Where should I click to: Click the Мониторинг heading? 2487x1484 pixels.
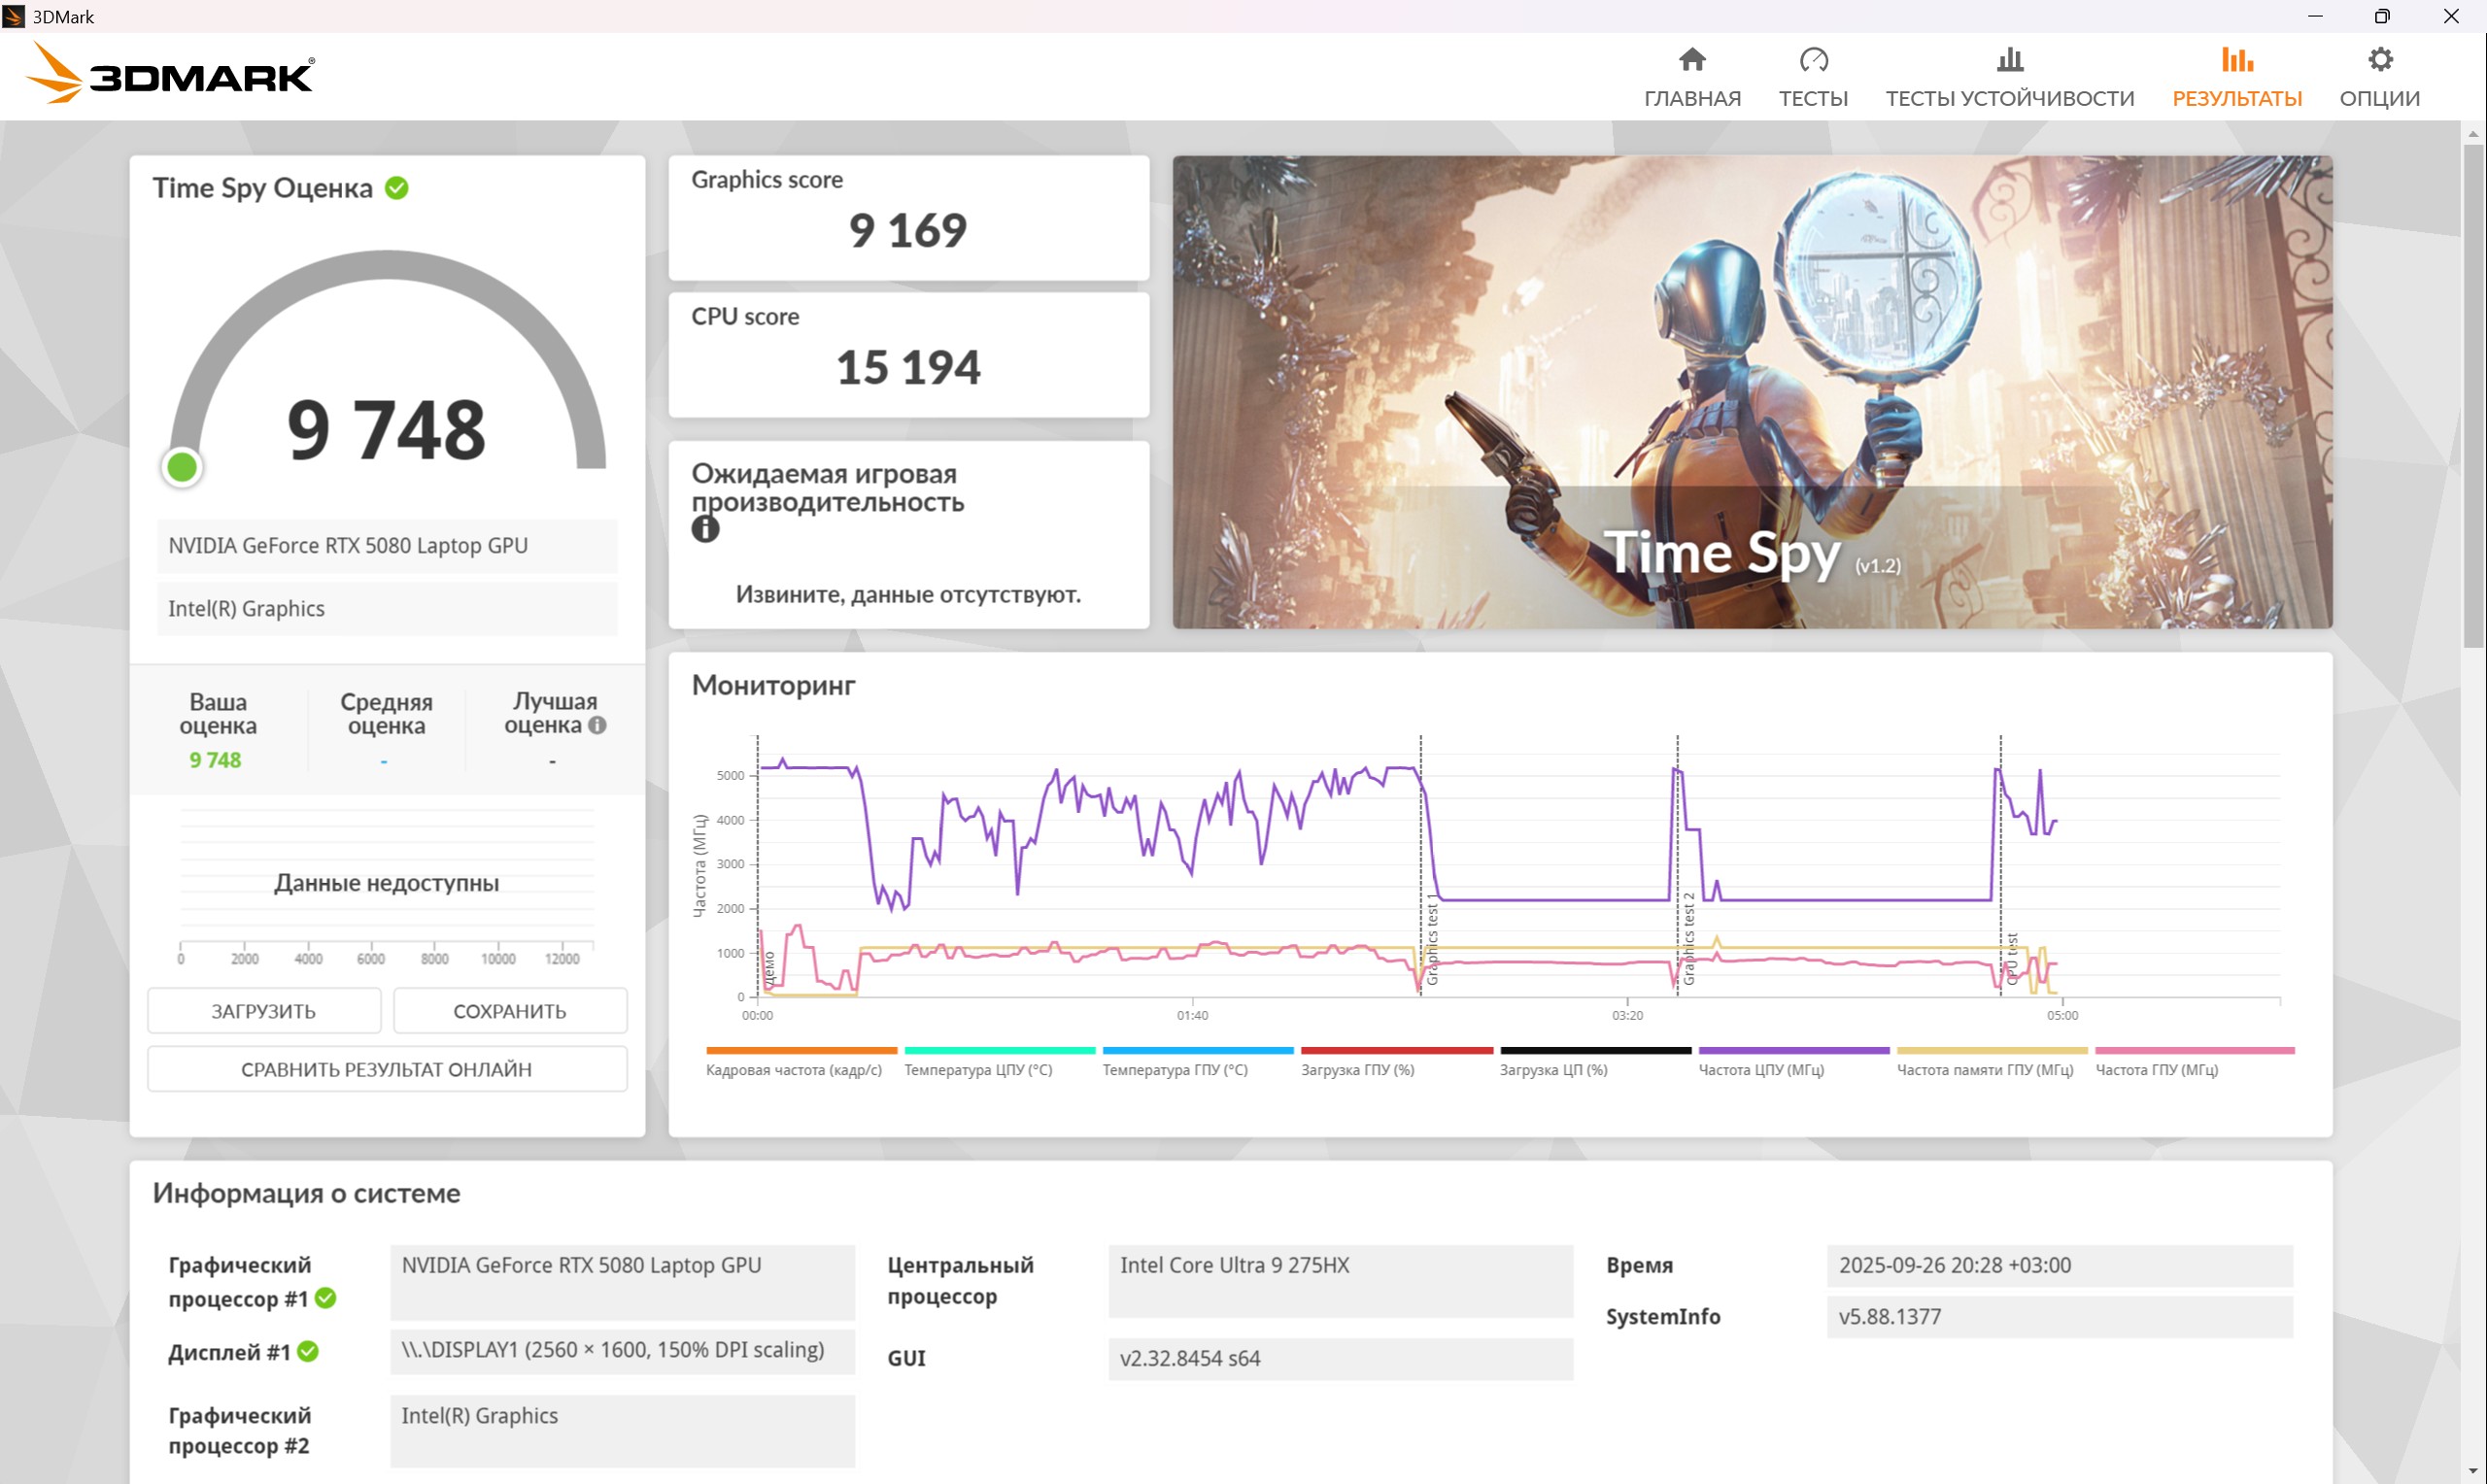coord(773,686)
